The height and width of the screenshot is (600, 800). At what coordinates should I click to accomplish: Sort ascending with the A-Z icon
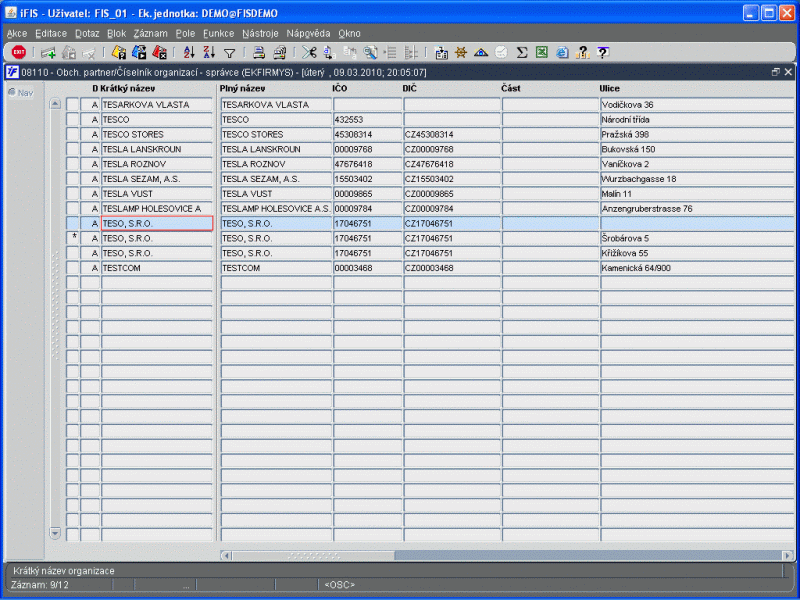pos(189,52)
